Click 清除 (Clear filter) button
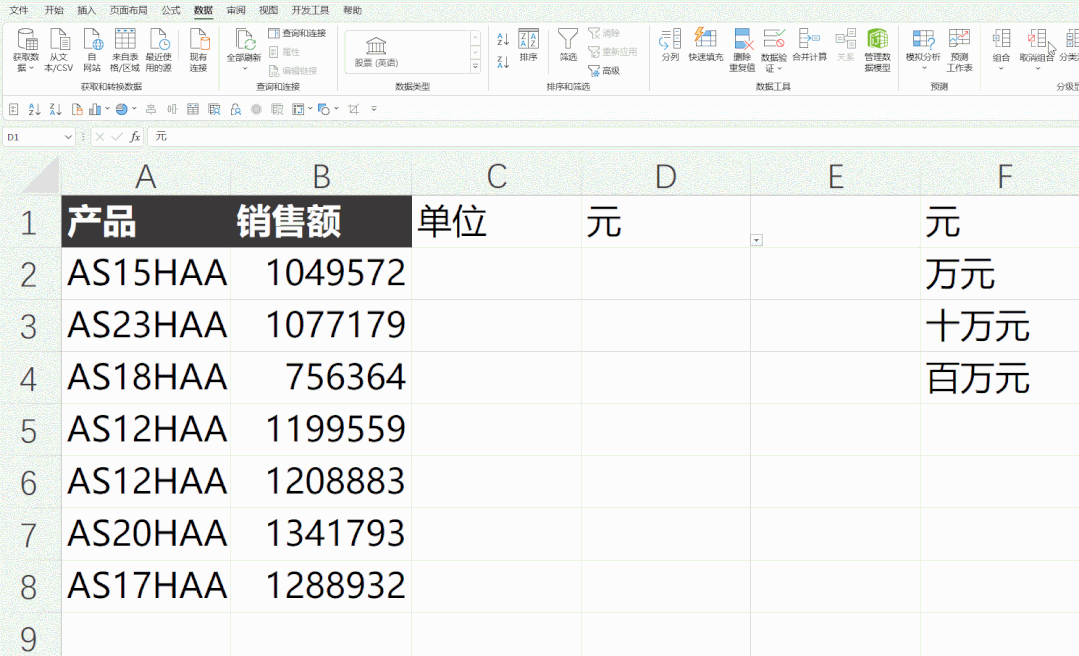This screenshot has width=1079, height=656. point(604,33)
